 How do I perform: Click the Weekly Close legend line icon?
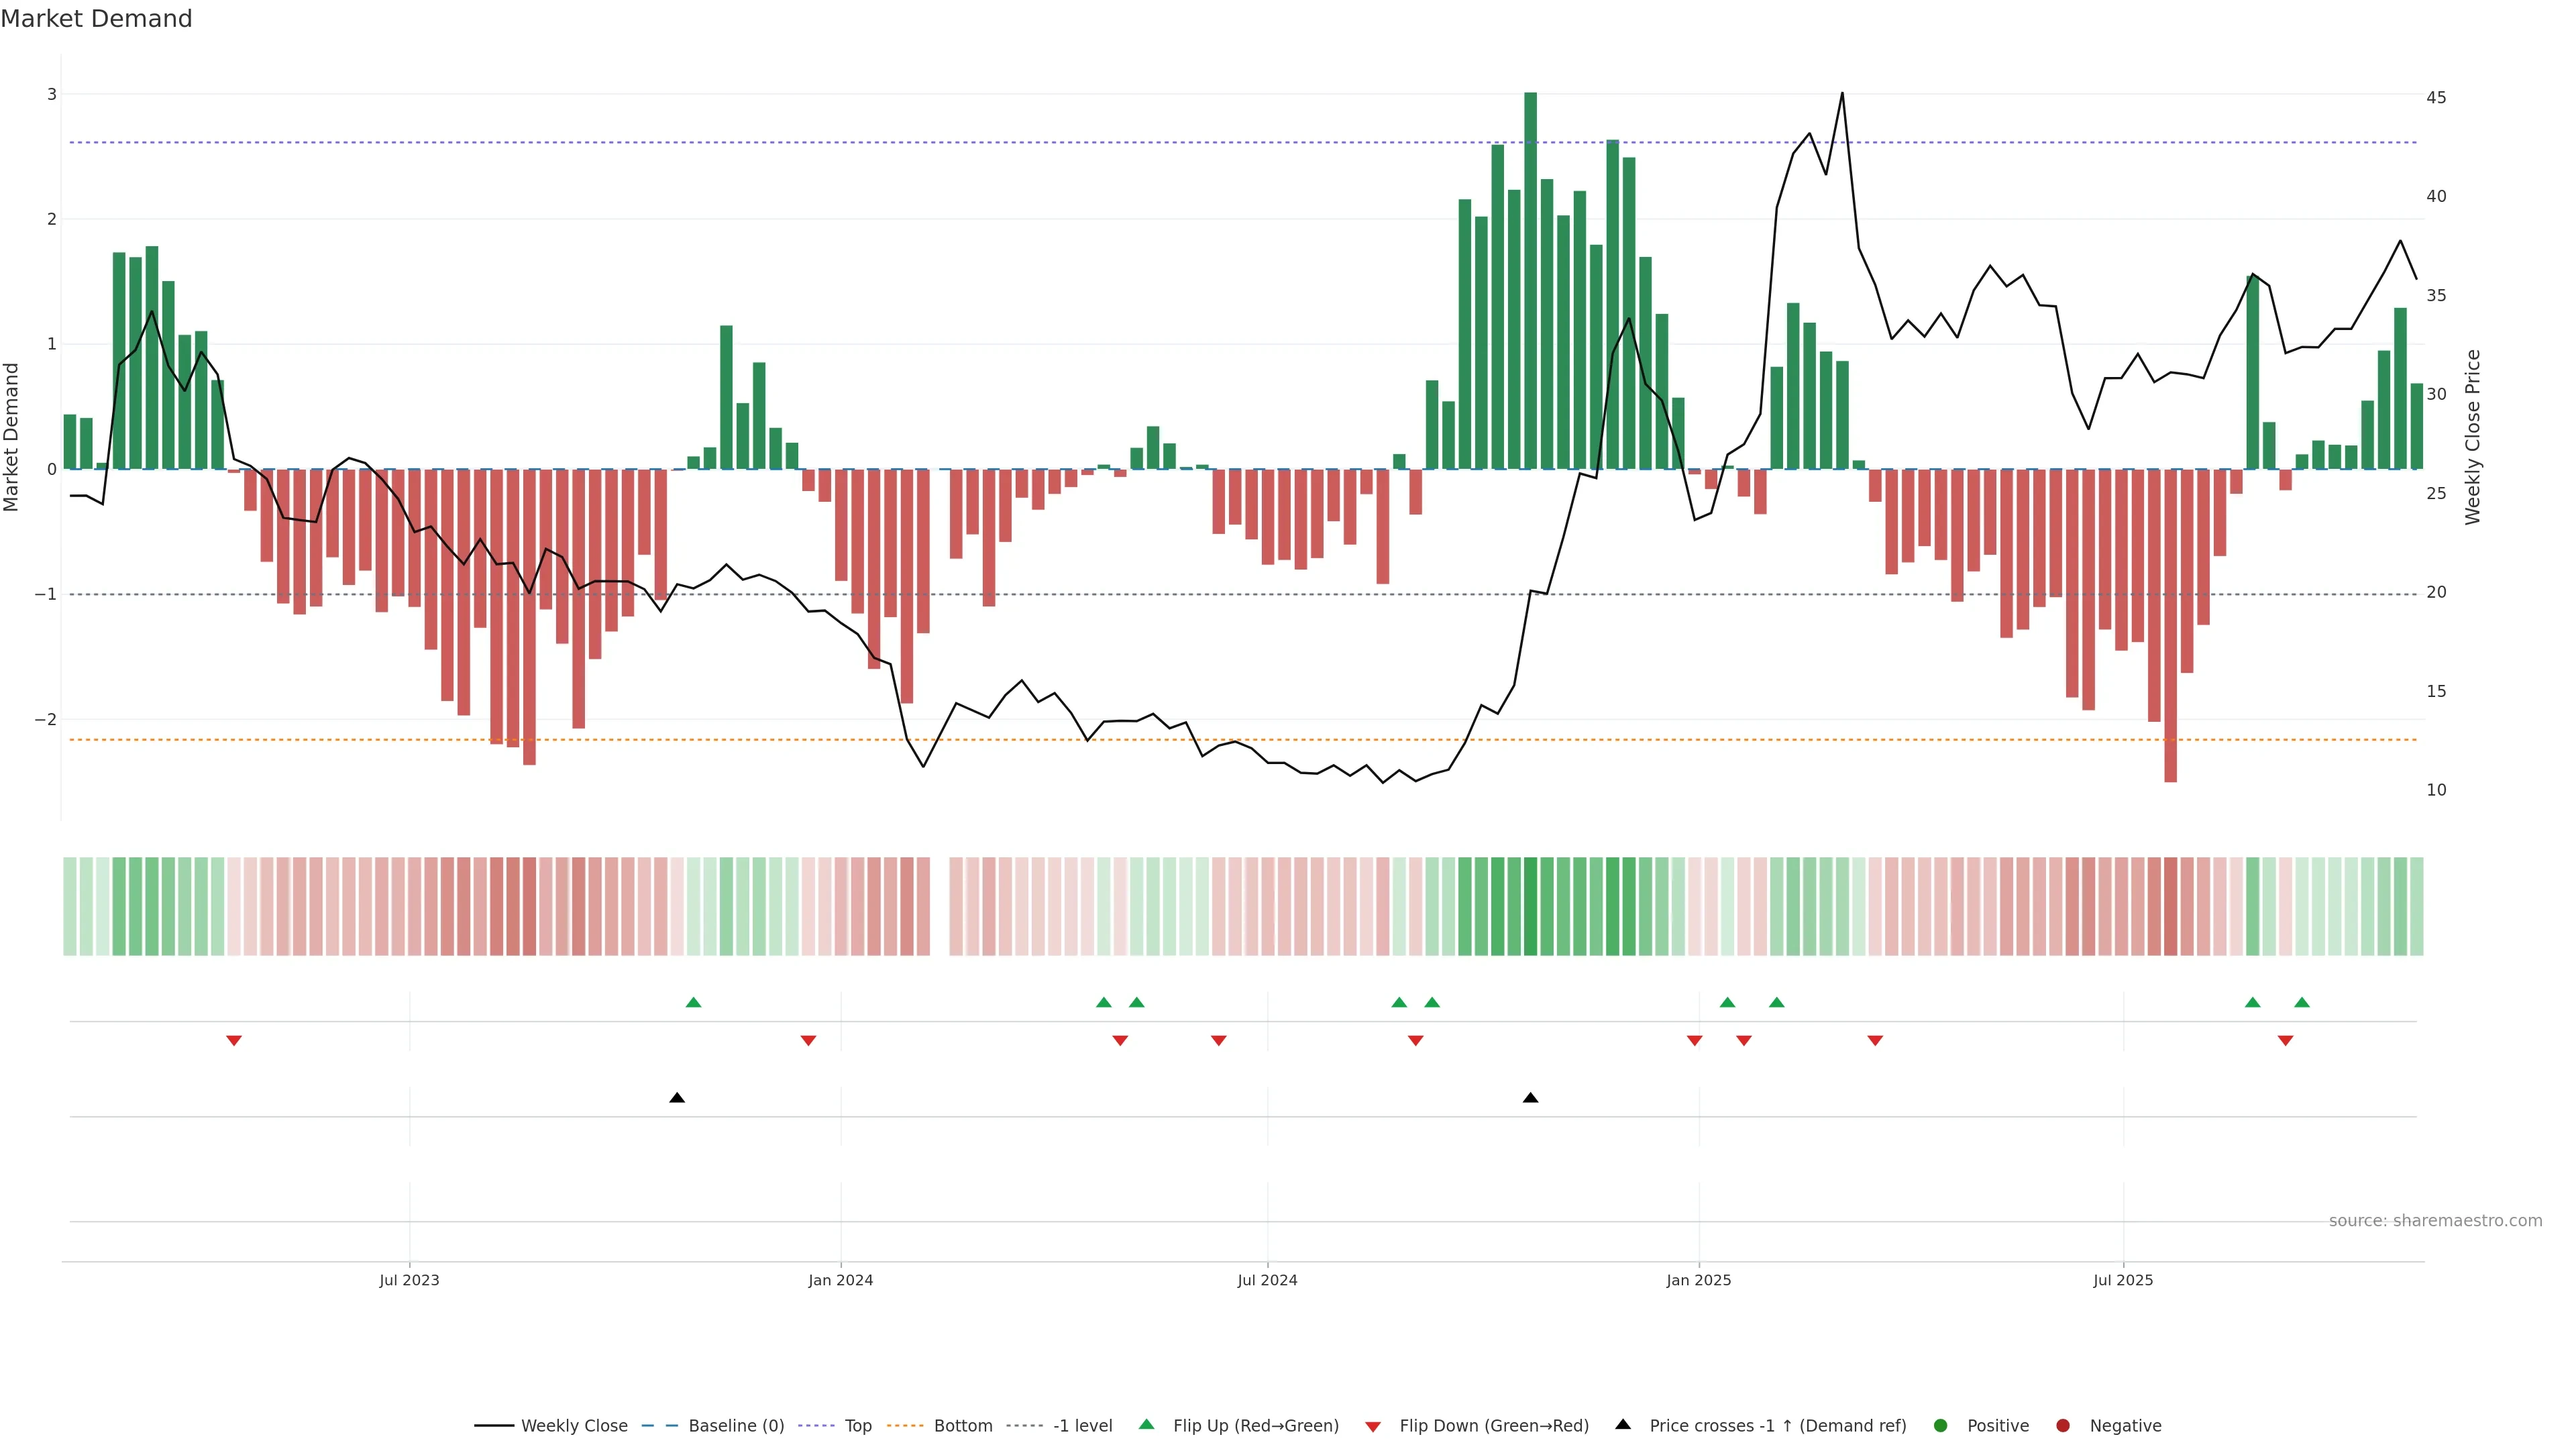[494, 1426]
